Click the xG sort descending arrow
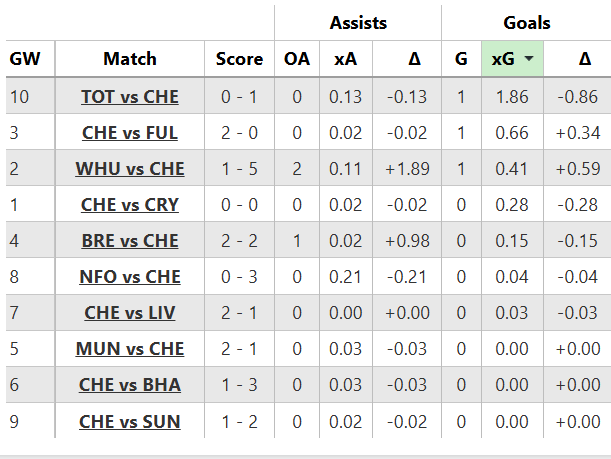This screenshot has height=459, width=611. pyautogui.click(x=527, y=59)
